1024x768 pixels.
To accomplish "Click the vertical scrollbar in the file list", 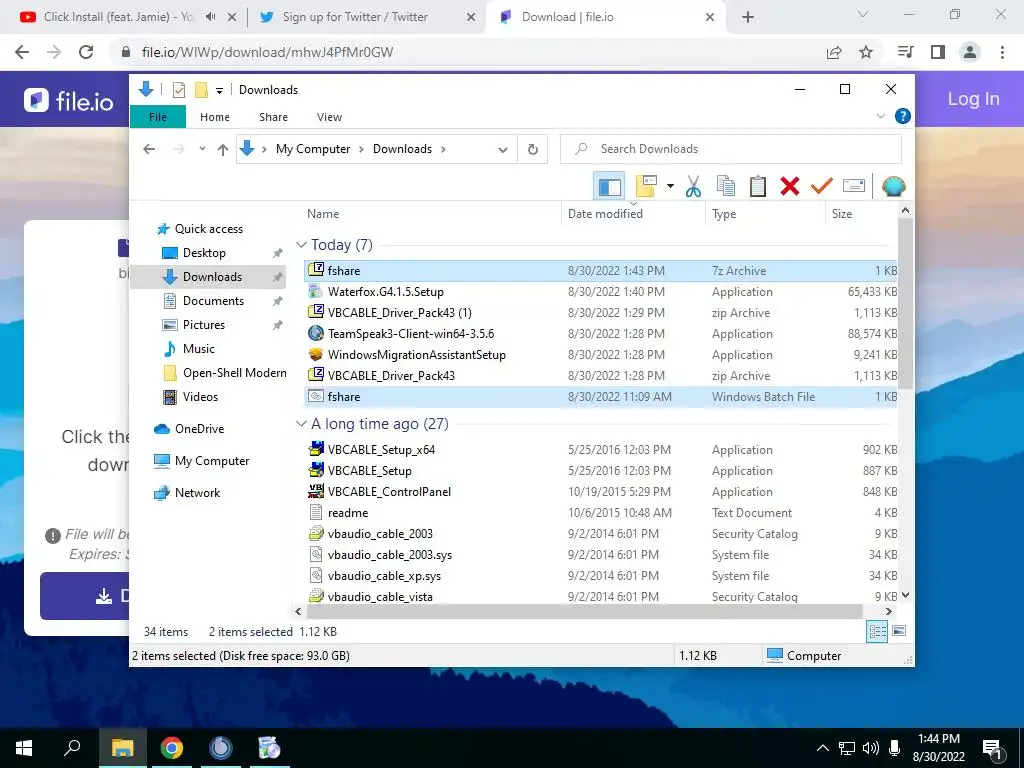I will click(x=905, y=304).
